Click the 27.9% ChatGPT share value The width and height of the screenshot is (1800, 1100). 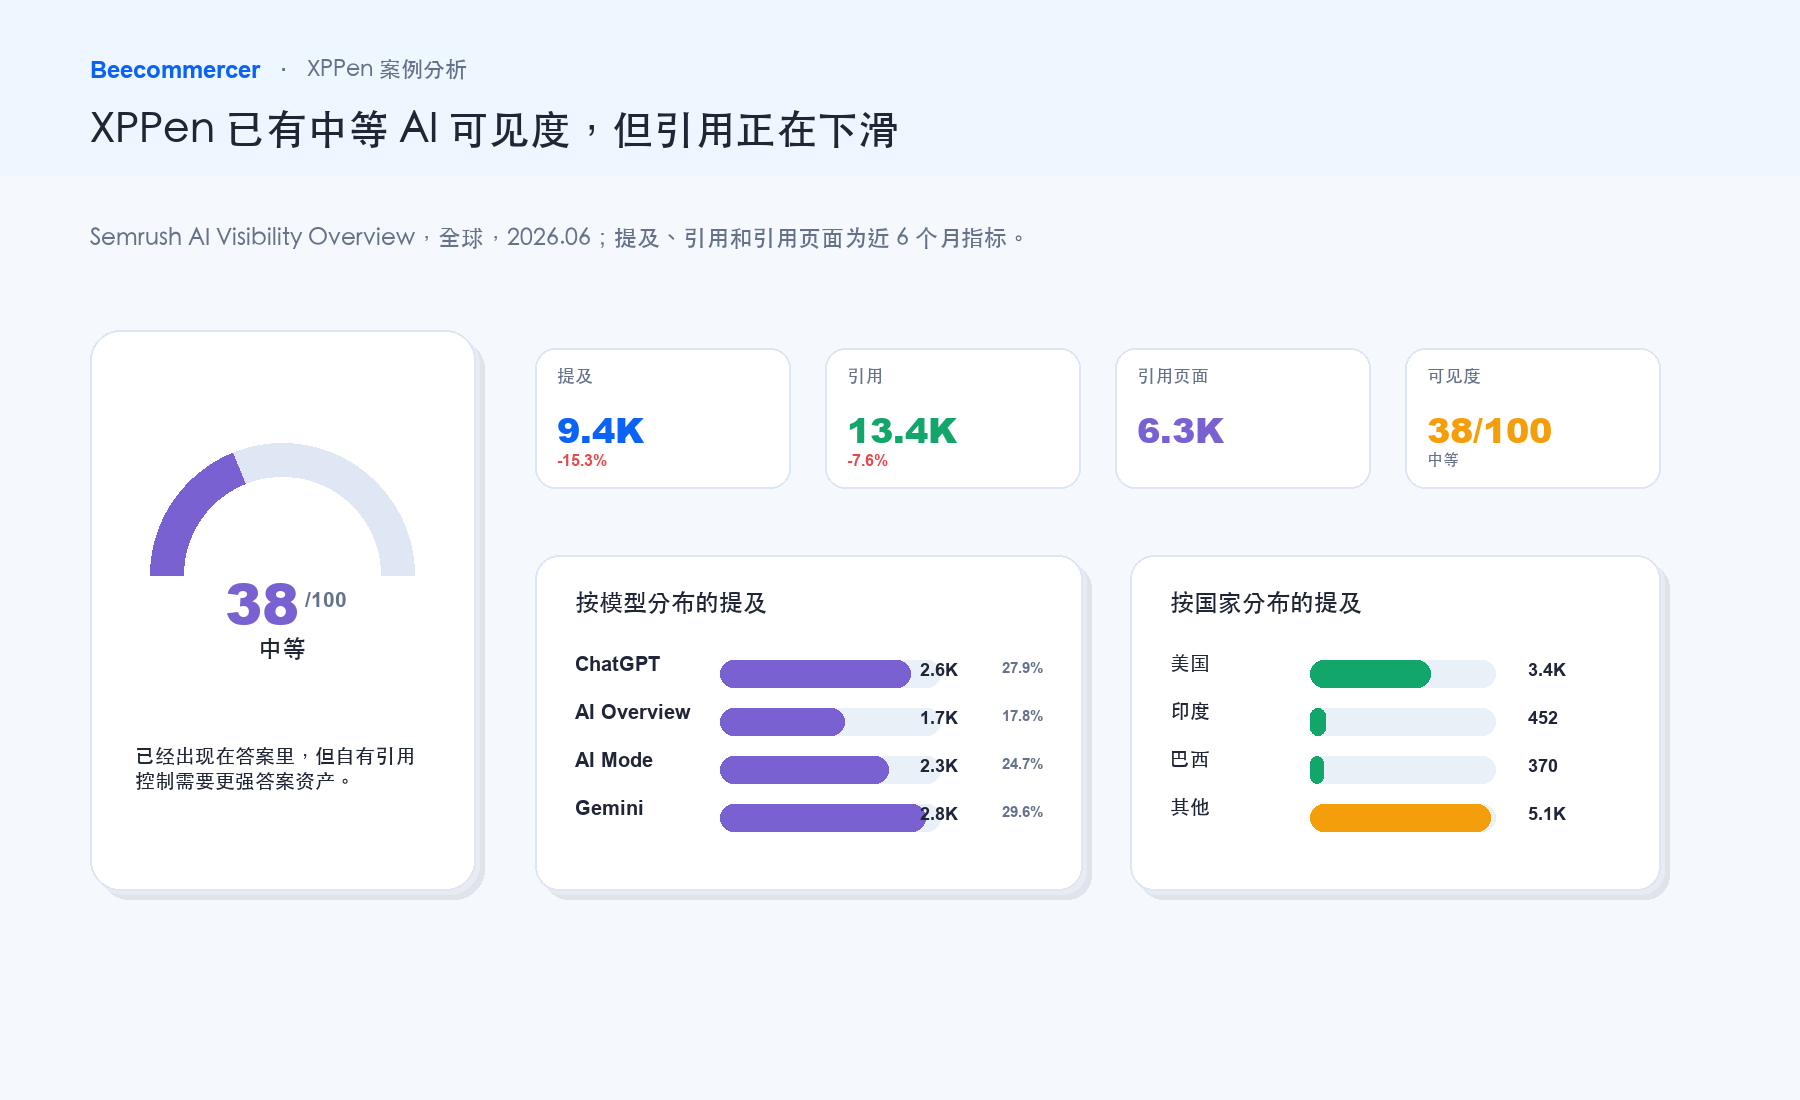(1022, 668)
